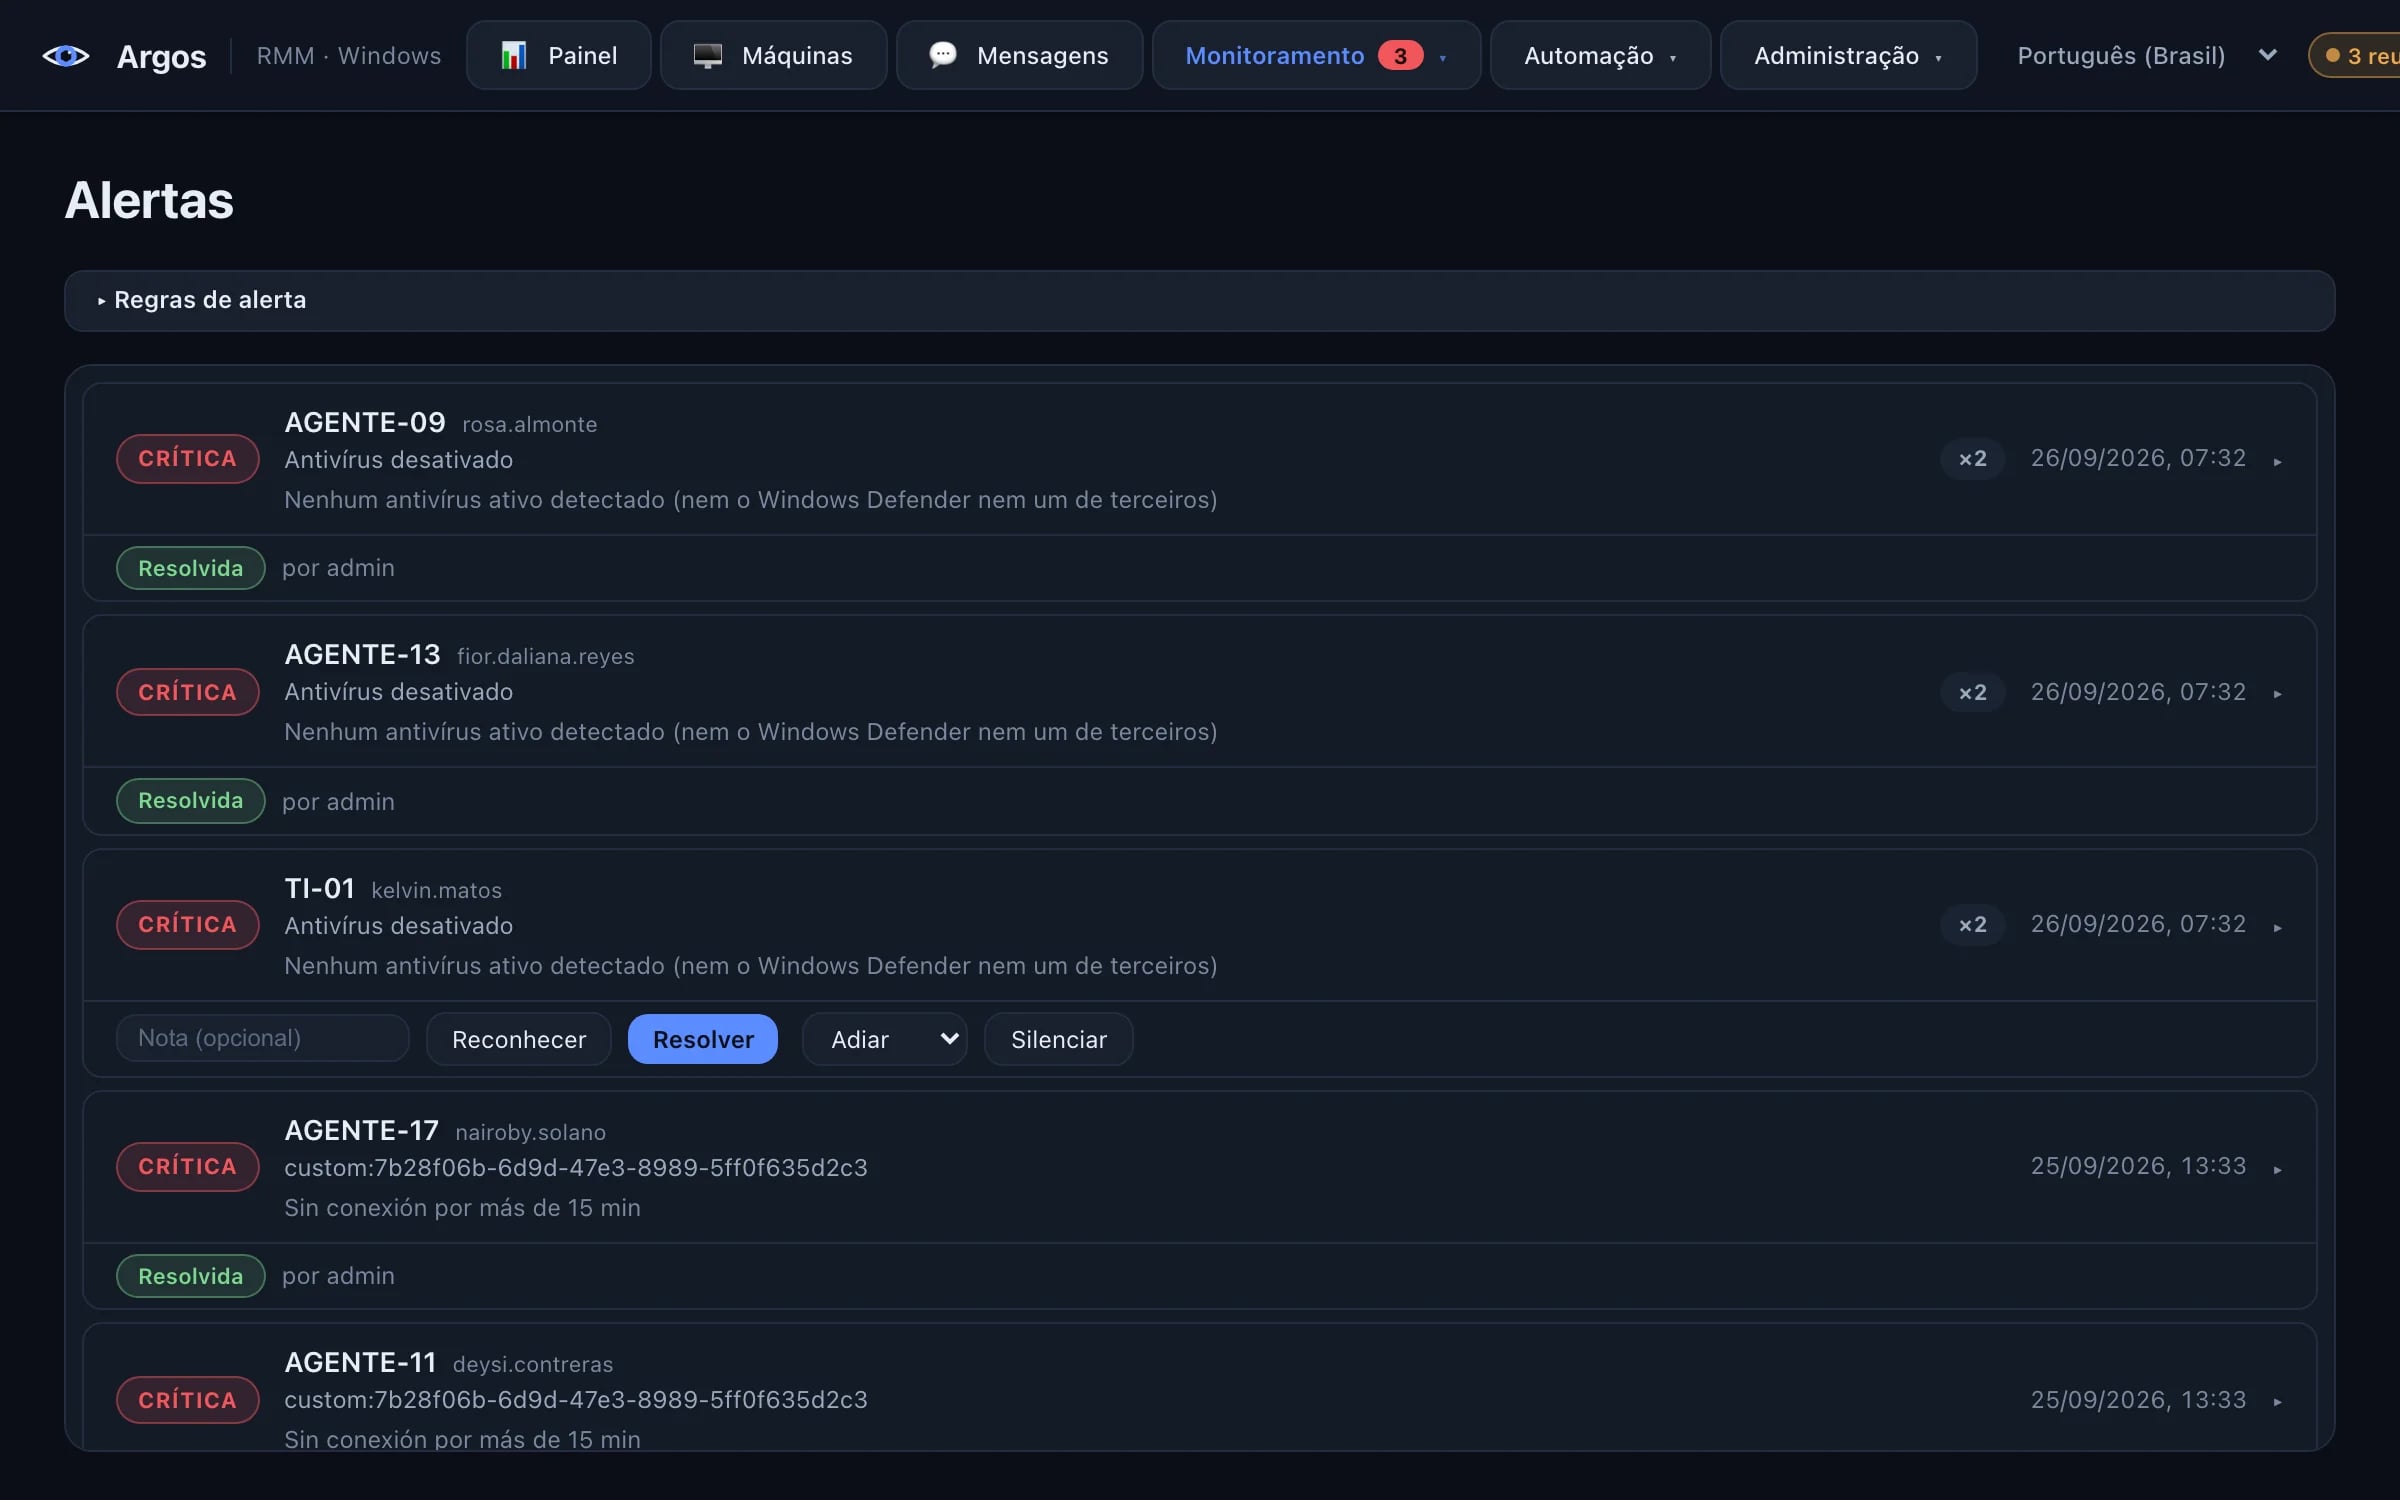The width and height of the screenshot is (2400, 1500).
Task: Expand the AGENTE-11 alert arrow
Action: pyautogui.click(x=2277, y=1402)
